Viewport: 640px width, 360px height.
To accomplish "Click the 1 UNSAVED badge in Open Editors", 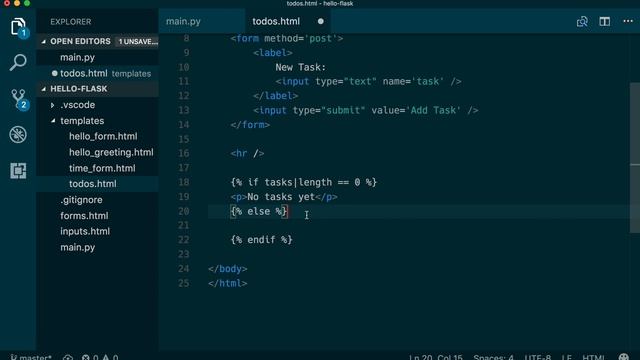I will (x=138, y=42).
